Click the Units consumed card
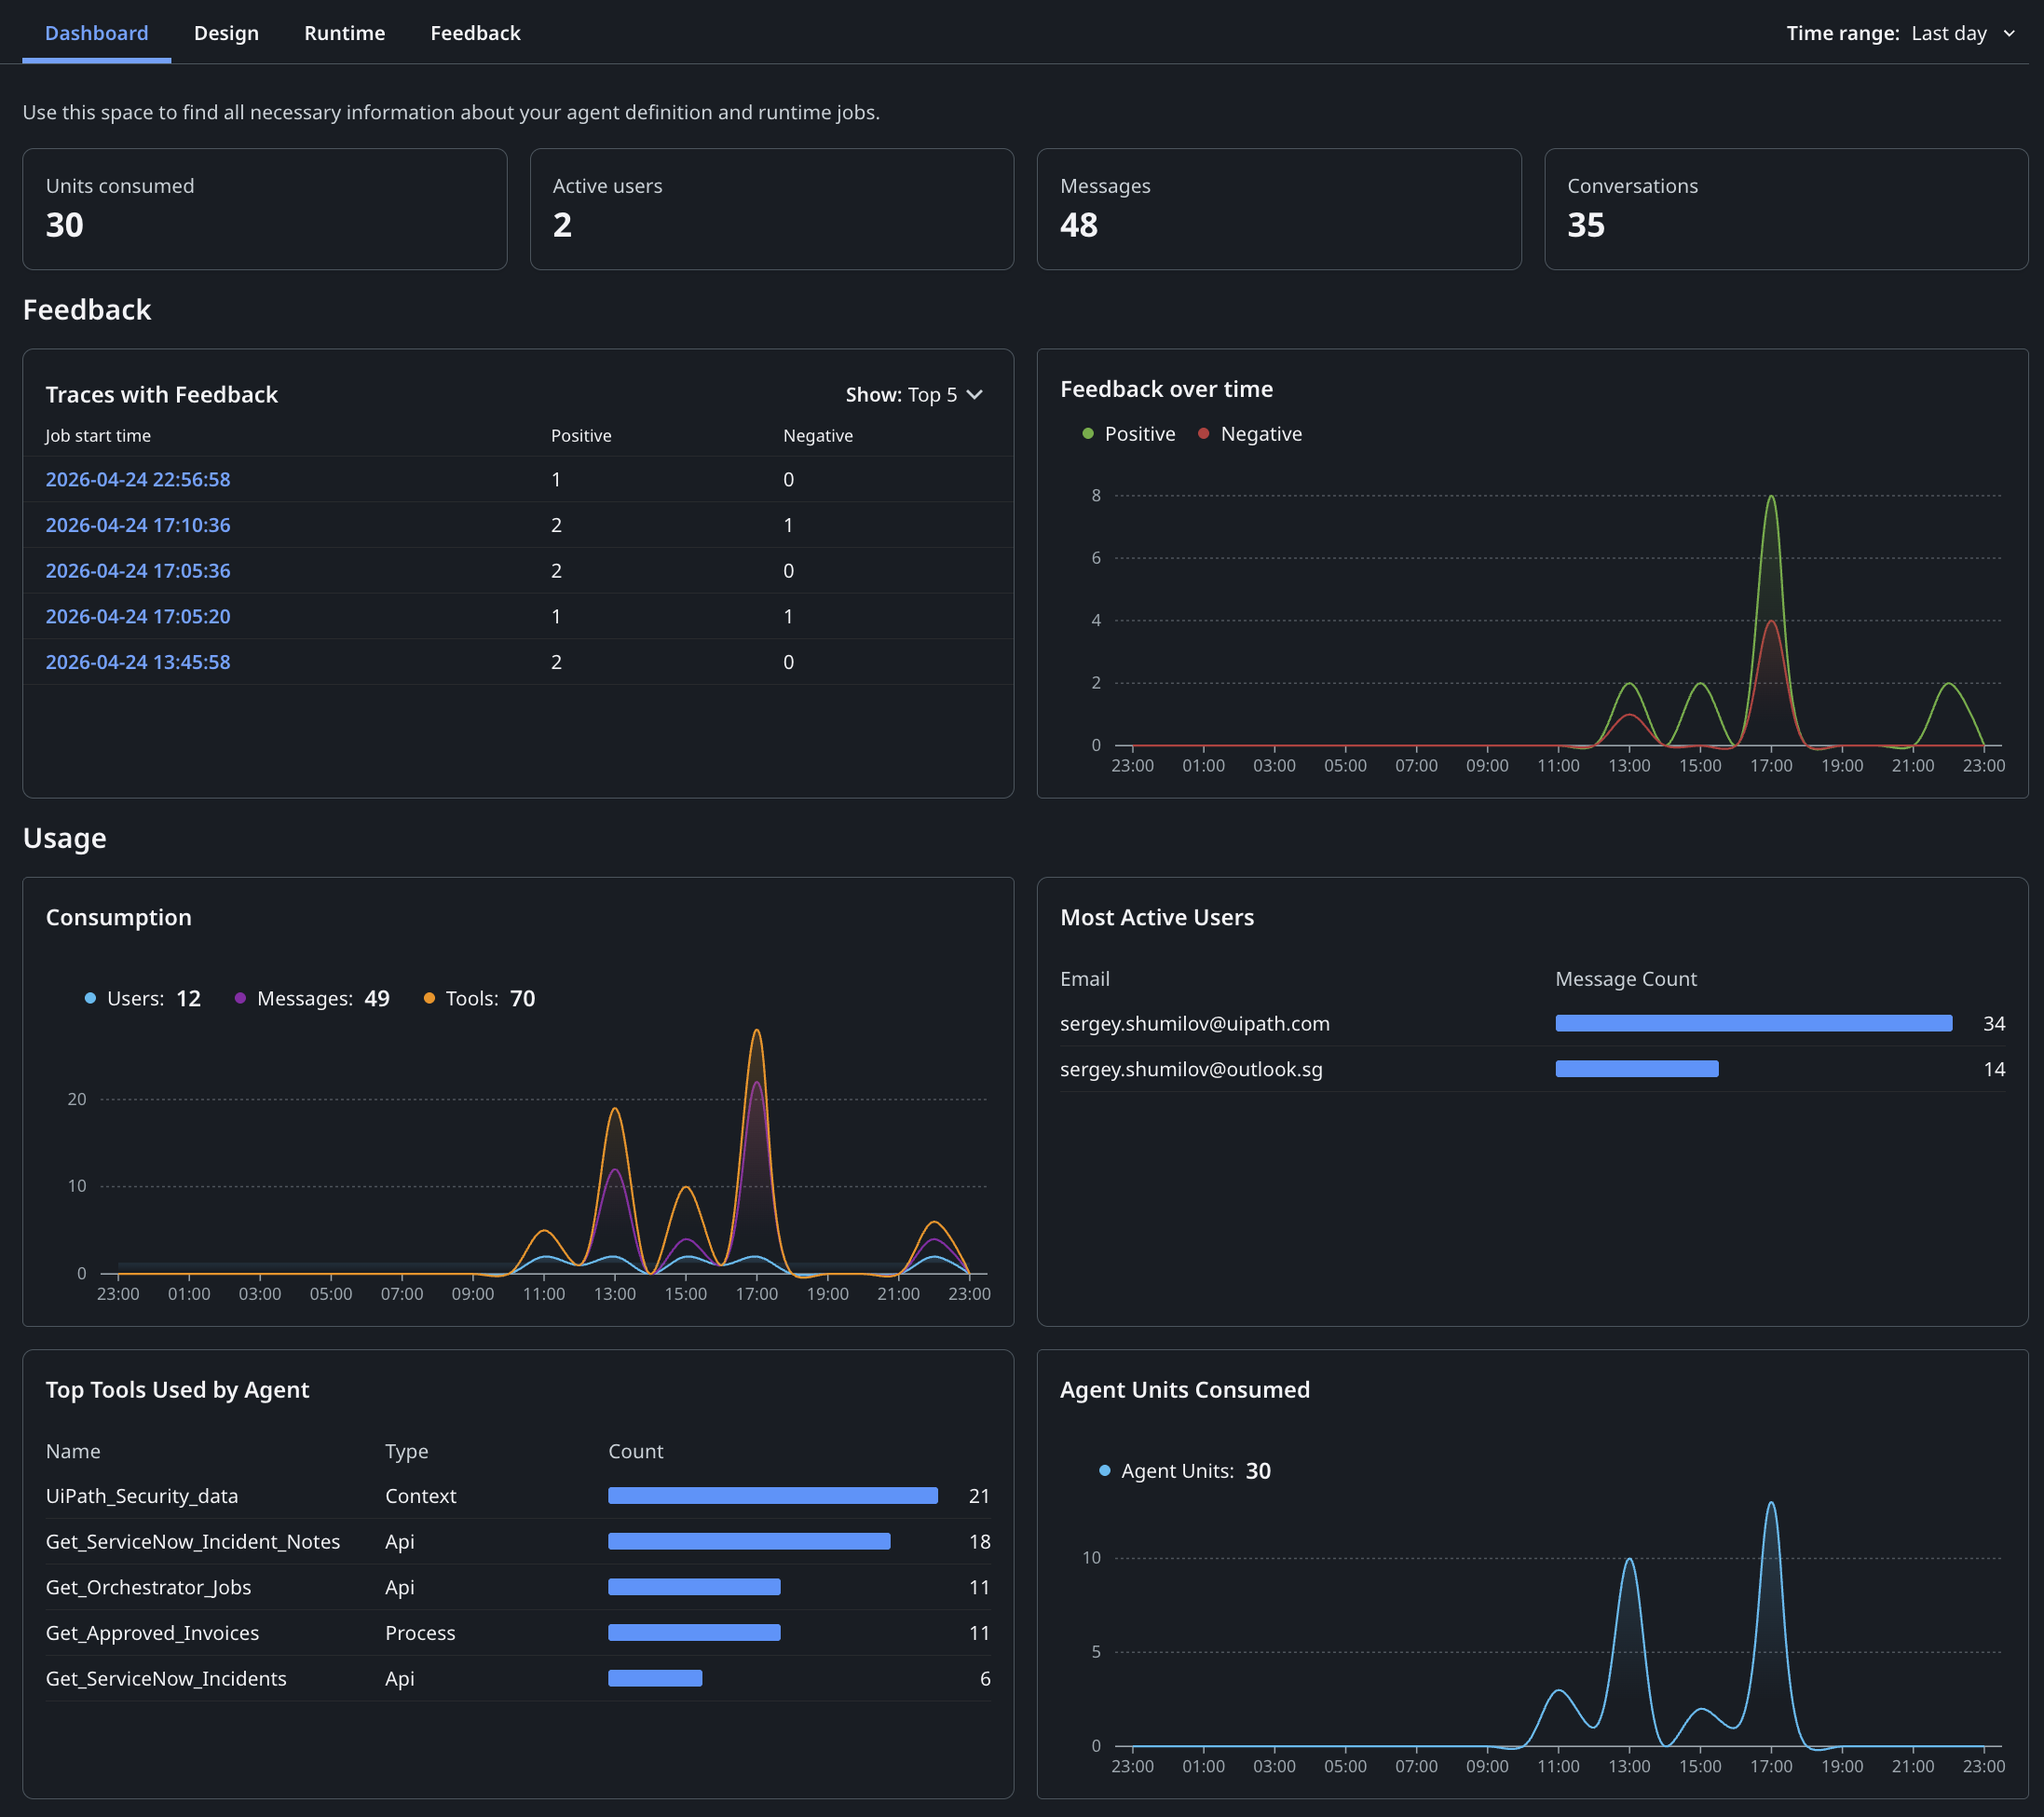This screenshot has width=2044, height=1817. (x=265, y=209)
